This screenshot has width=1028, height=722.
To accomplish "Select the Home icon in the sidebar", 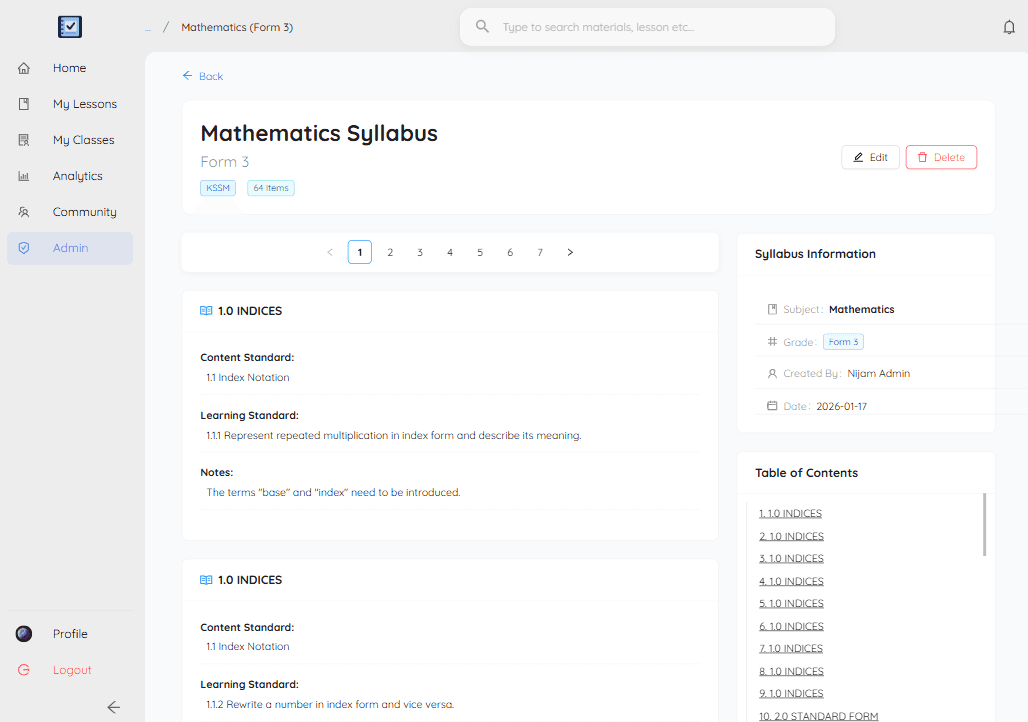I will (x=23, y=67).
